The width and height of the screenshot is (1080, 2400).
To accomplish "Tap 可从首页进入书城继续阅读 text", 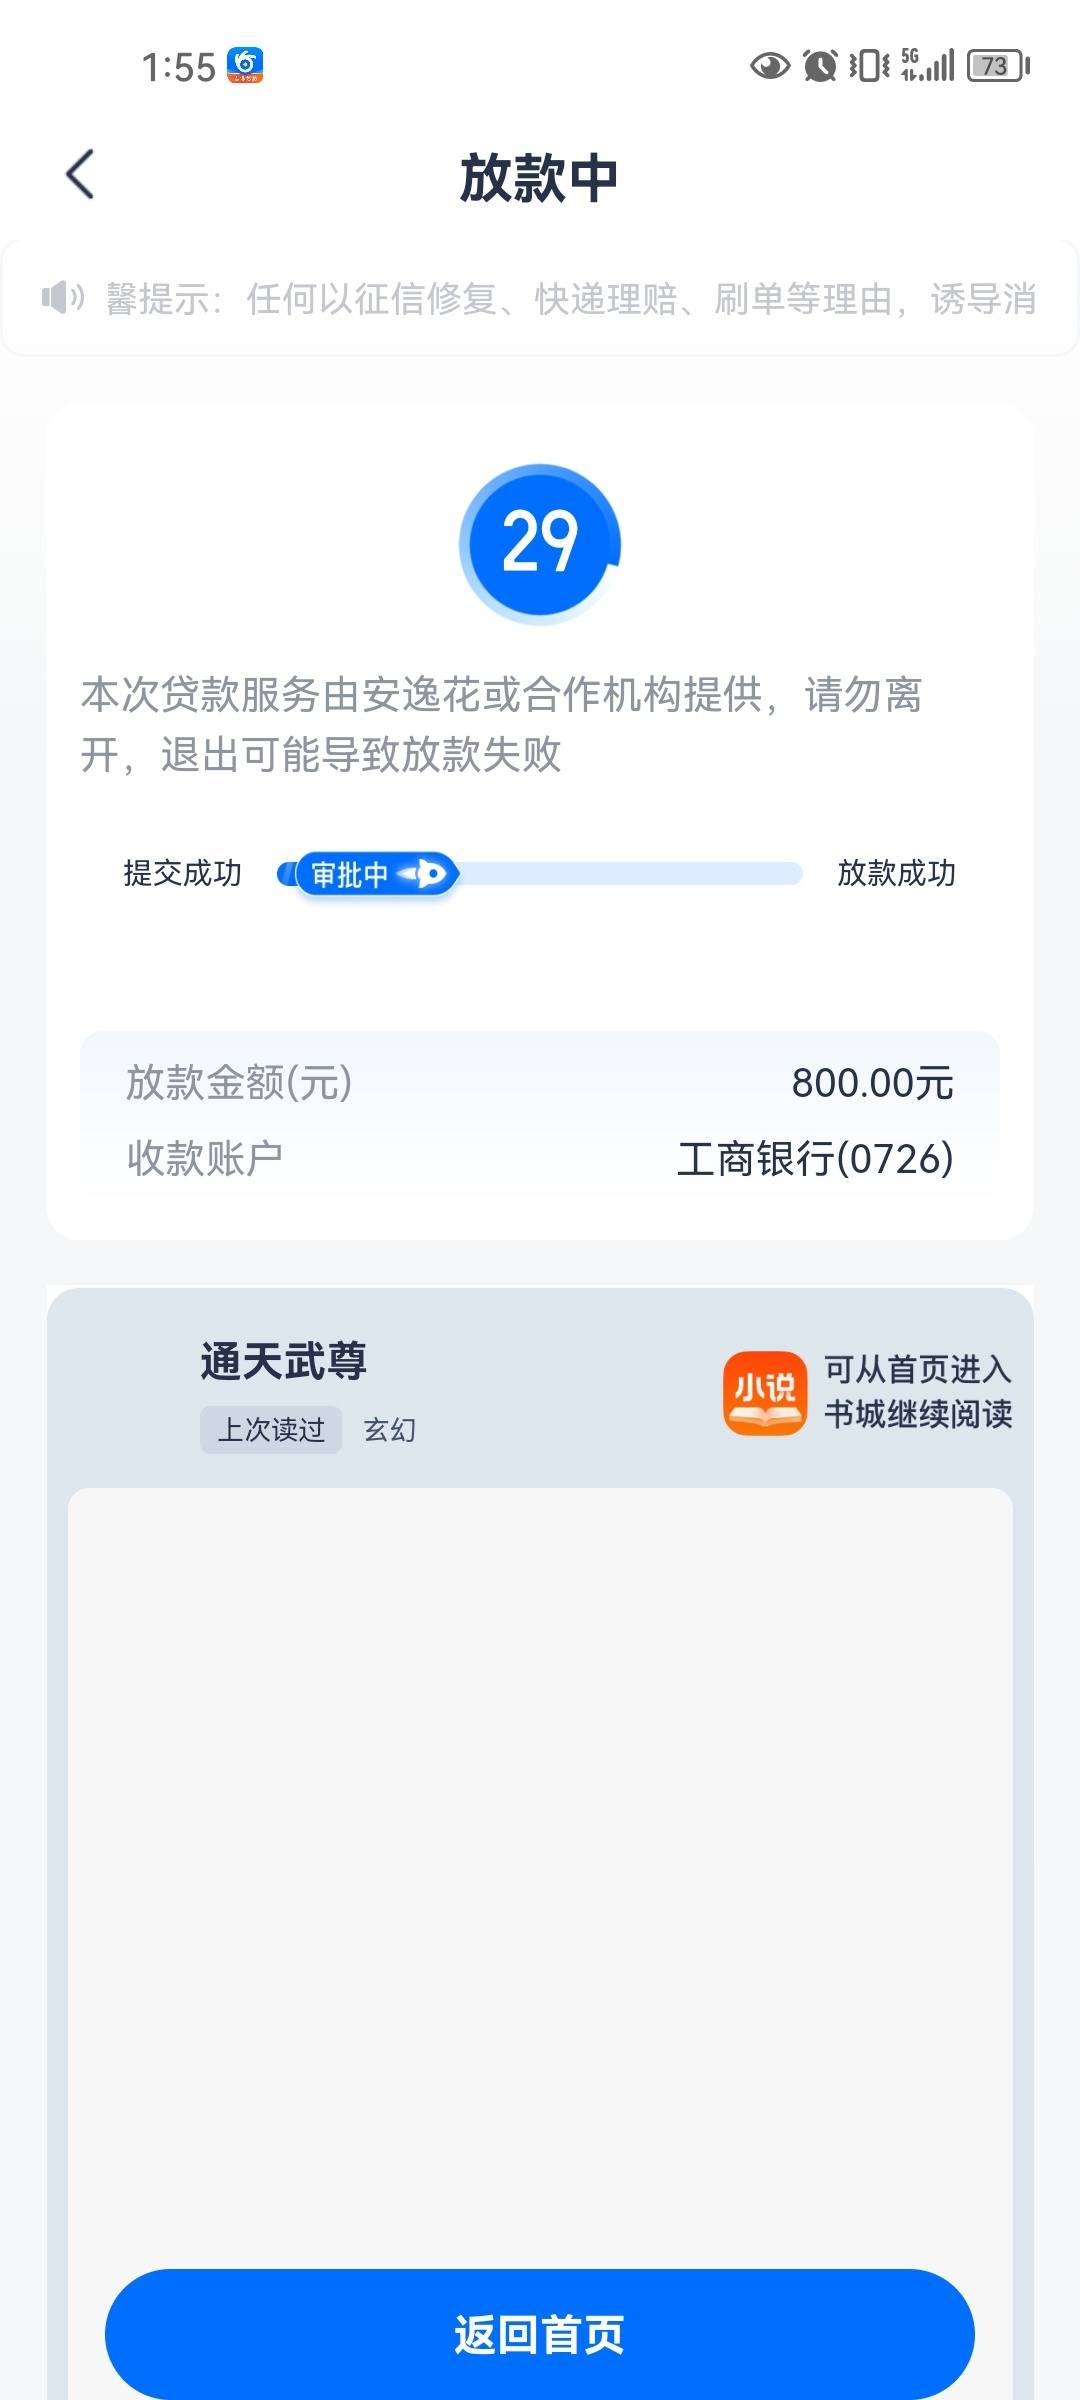I will [918, 1392].
